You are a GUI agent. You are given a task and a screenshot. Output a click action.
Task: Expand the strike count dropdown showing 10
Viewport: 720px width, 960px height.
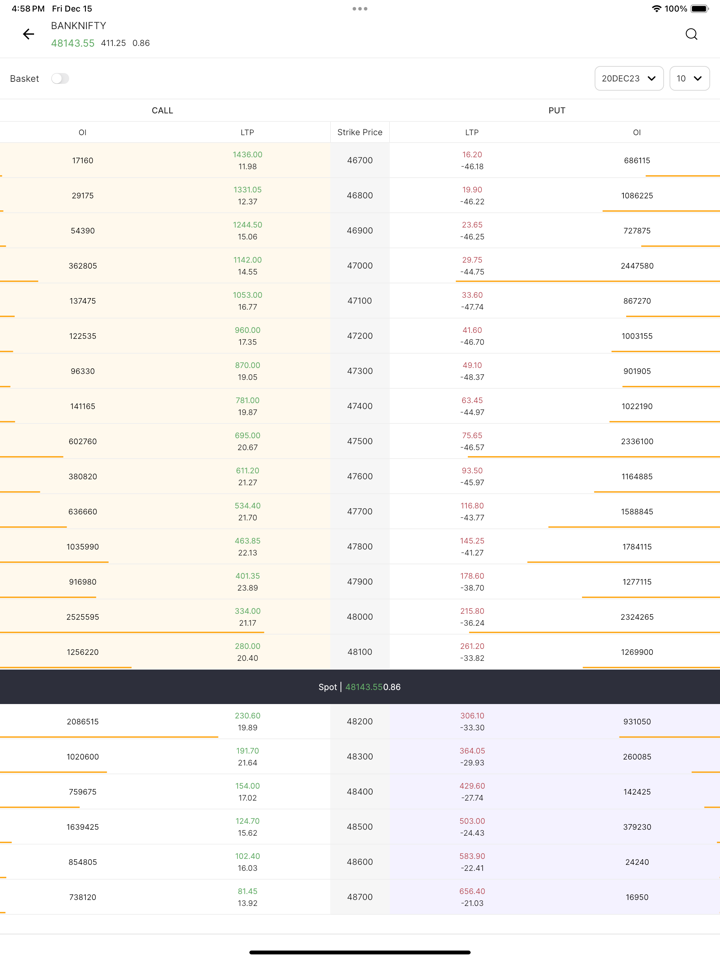pyautogui.click(x=689, y=78)
